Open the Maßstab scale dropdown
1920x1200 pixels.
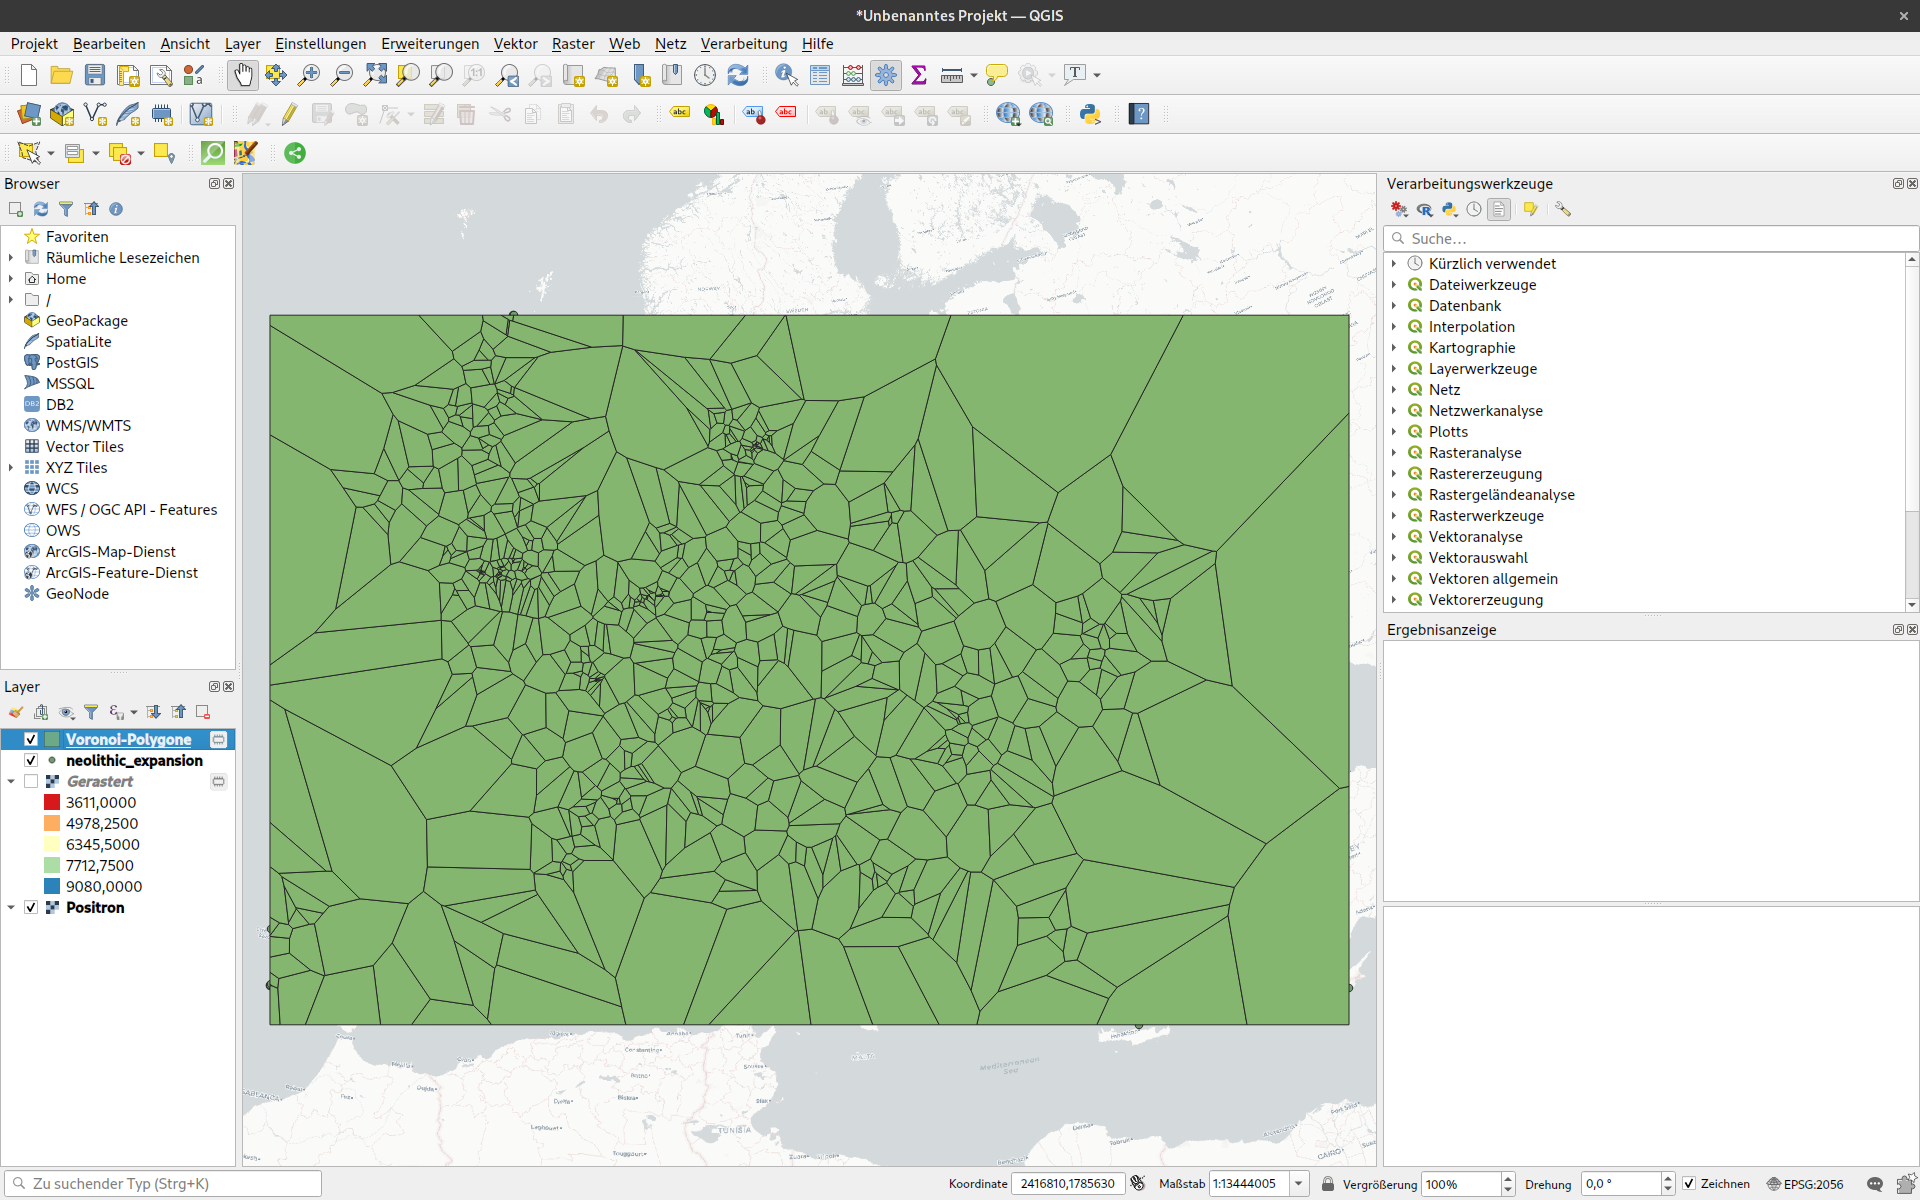(1298, 1184)
